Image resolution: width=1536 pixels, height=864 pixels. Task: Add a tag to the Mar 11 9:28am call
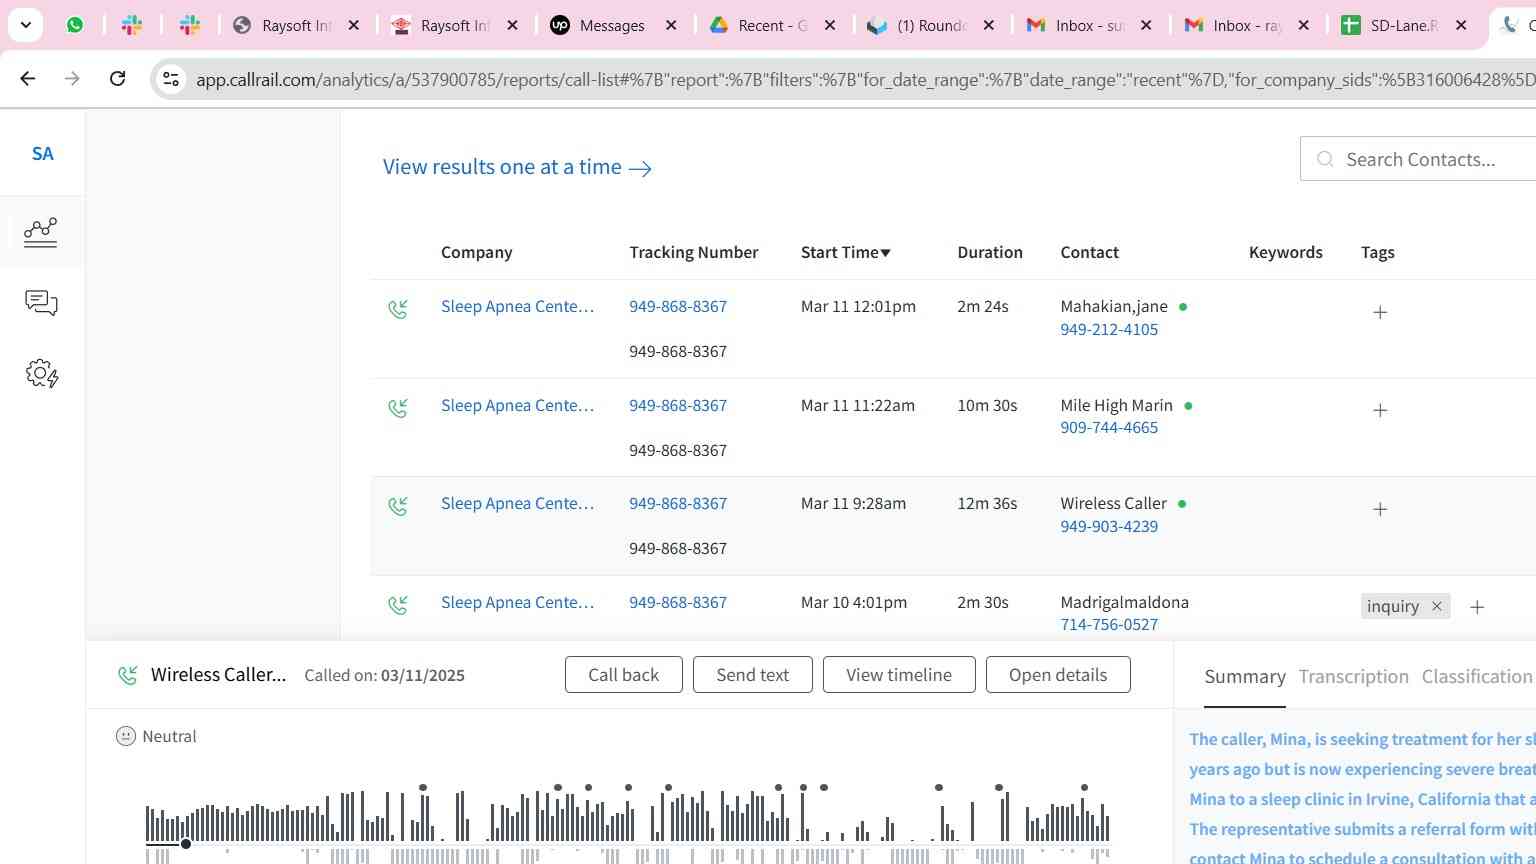(1380, 509)
